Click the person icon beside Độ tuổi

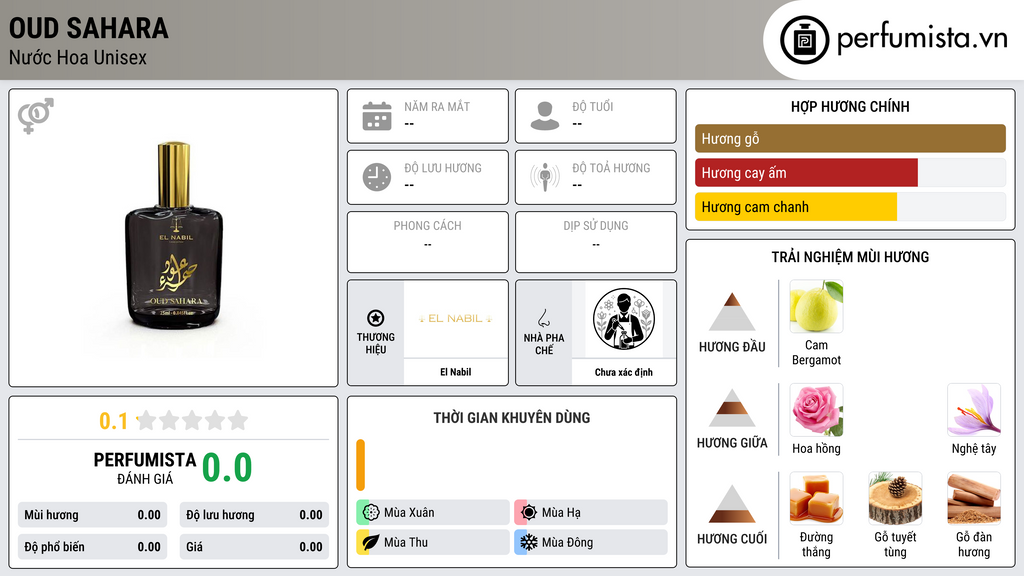[x=545, y=116]
